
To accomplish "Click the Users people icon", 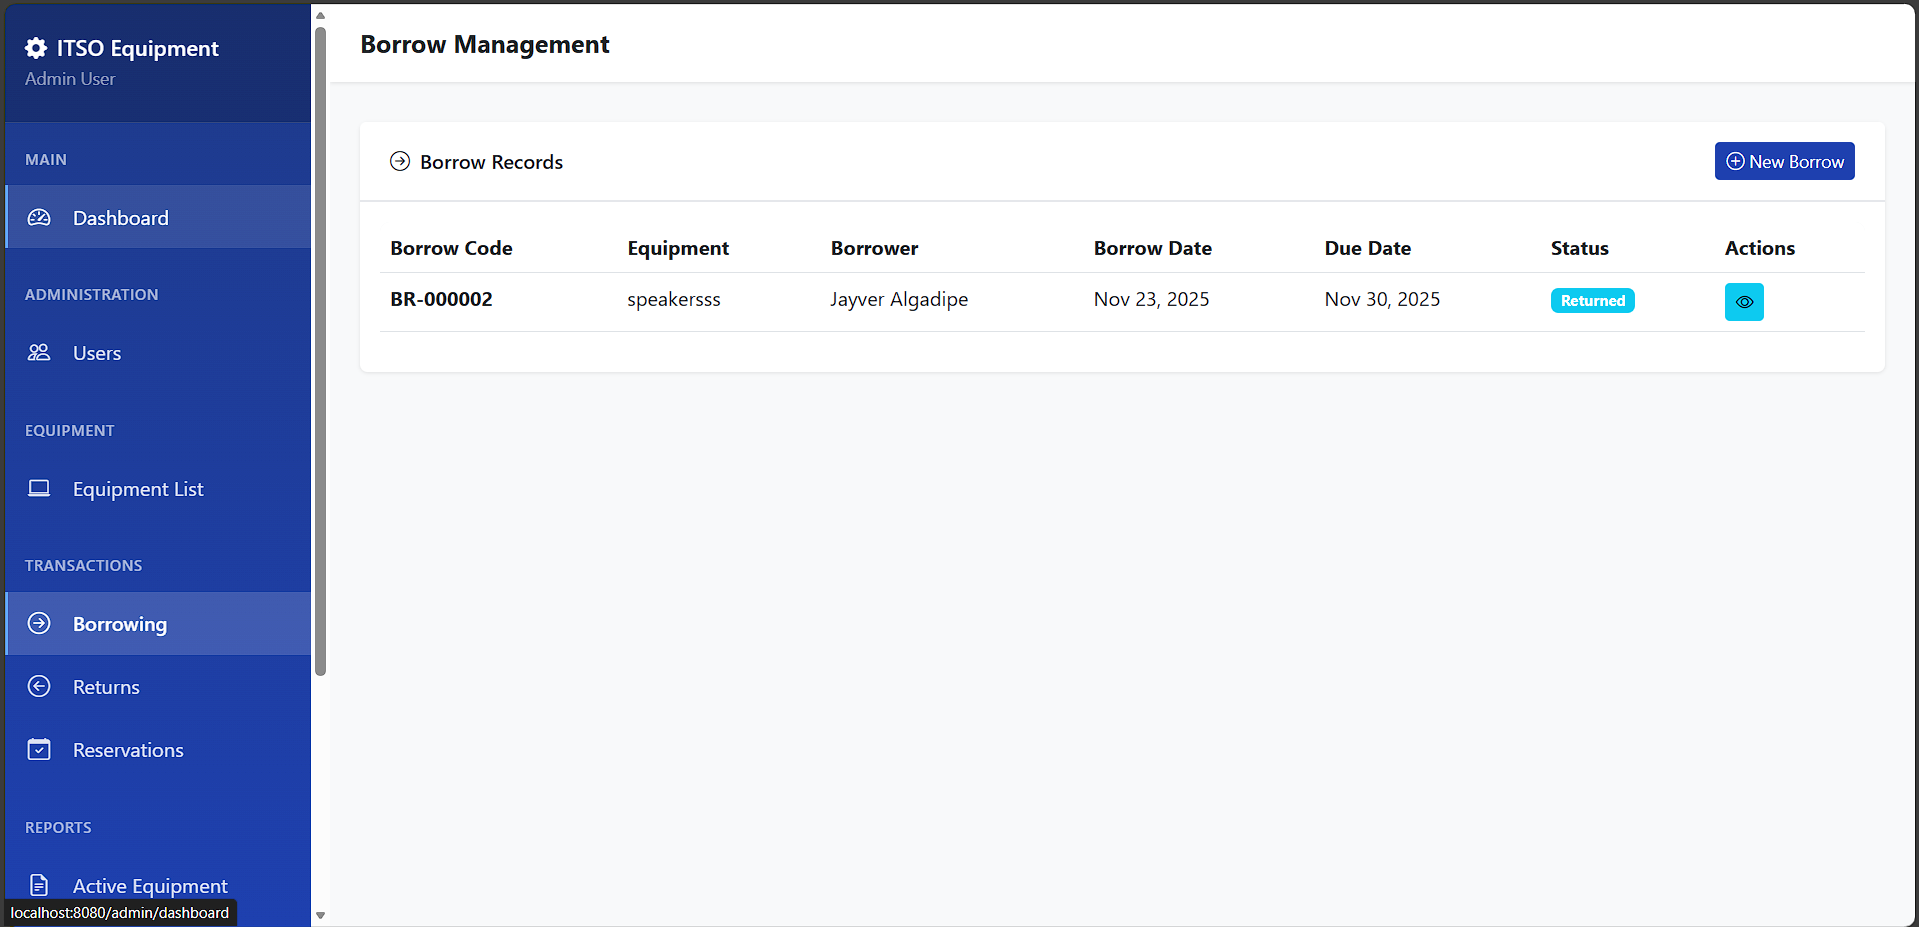I will point(39,353).
